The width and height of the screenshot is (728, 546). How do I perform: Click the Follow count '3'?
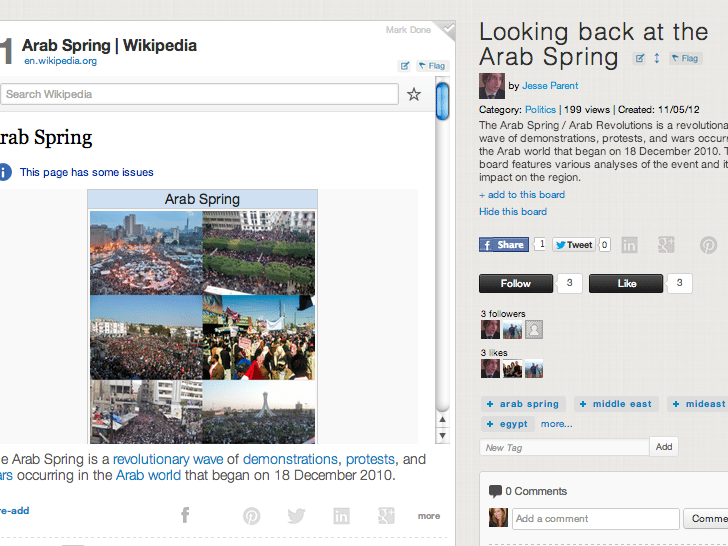click(569, 283)
